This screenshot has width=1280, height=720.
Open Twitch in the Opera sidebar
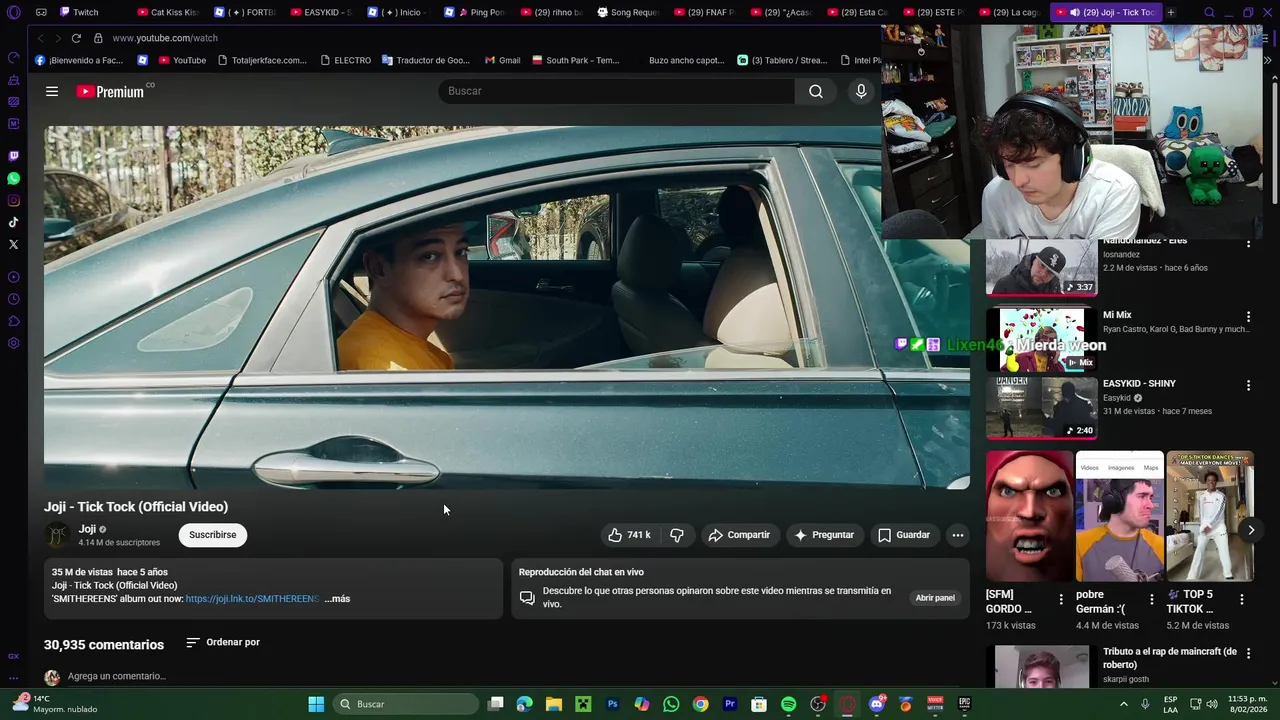tap(13, 156)
